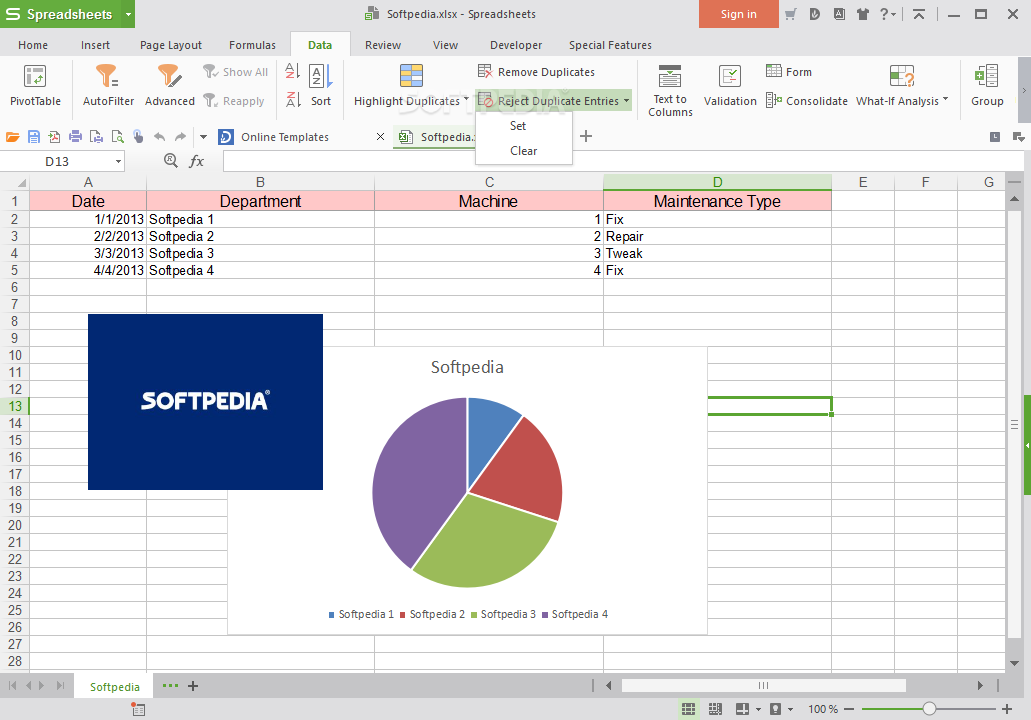
Task: Choose Set from the dropdown menu
Action: click(518, 126)
